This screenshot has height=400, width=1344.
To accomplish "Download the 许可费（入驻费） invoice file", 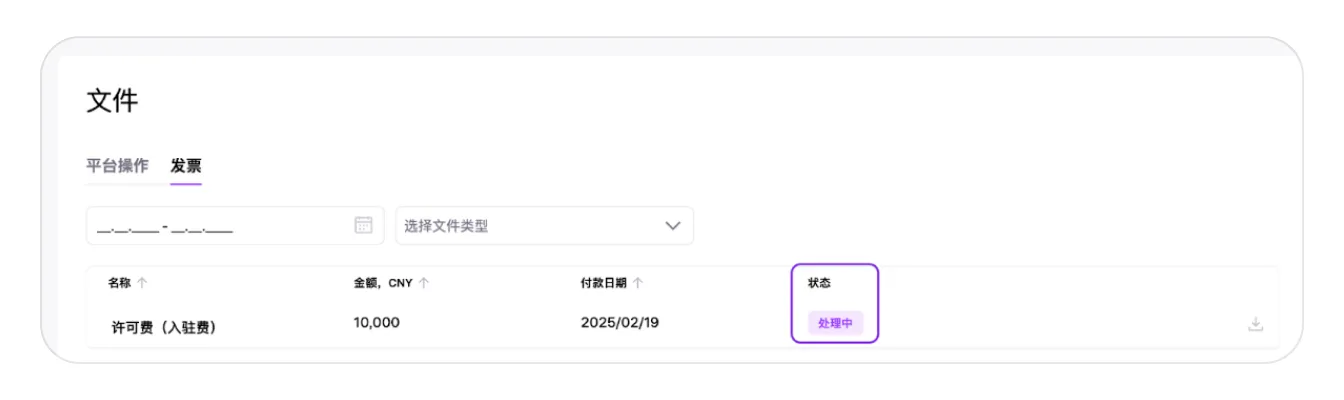I will tap(1255, 324).
